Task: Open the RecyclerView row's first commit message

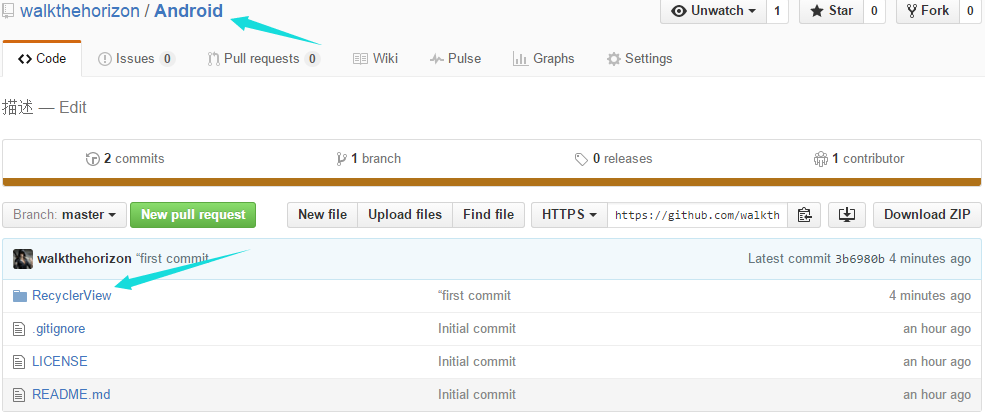Action: [x=474, y=296]
